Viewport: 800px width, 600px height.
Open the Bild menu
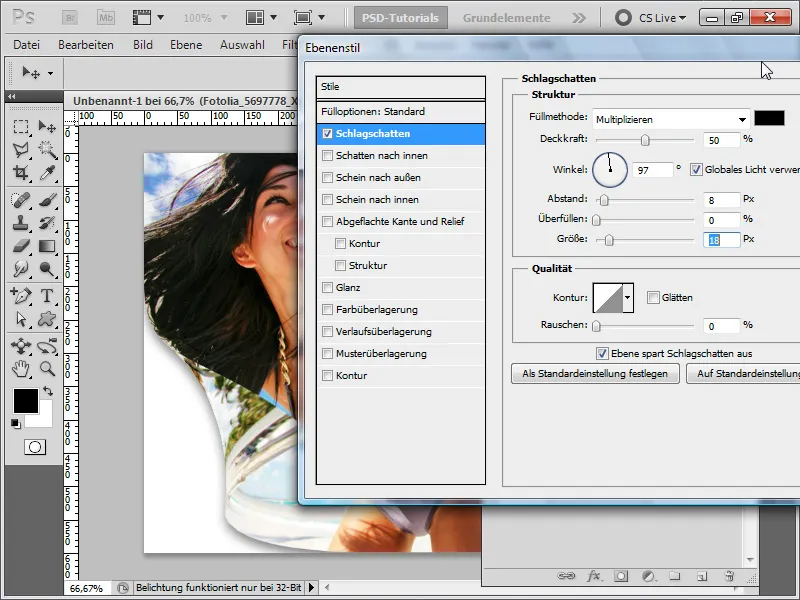click(x=143, y=45)
